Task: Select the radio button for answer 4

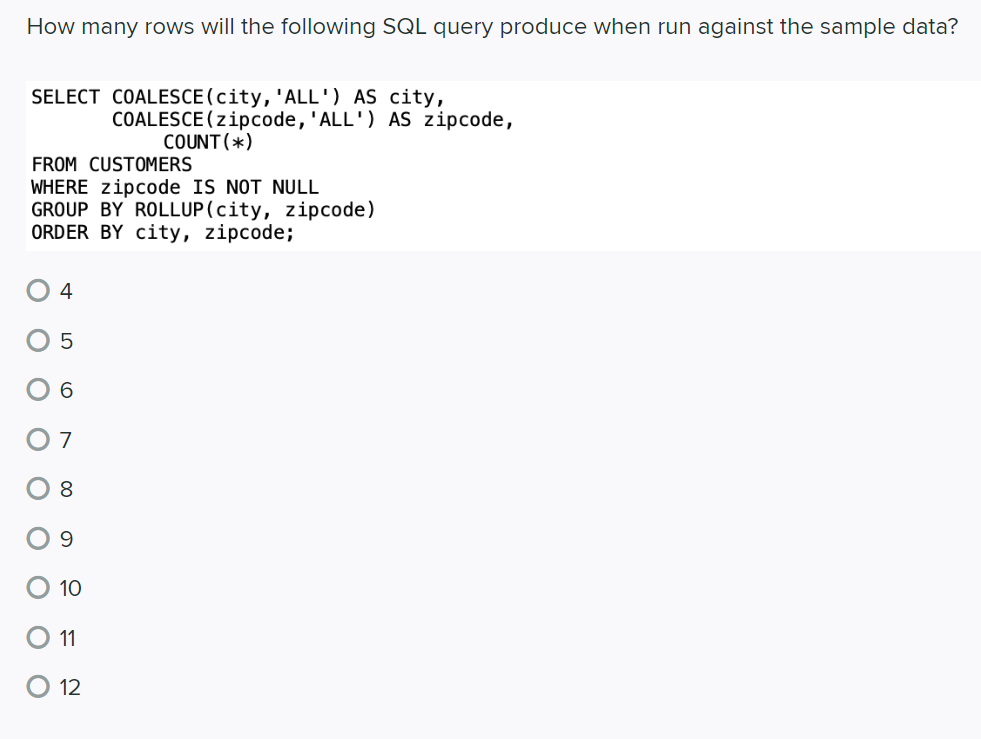Action: 38,290
